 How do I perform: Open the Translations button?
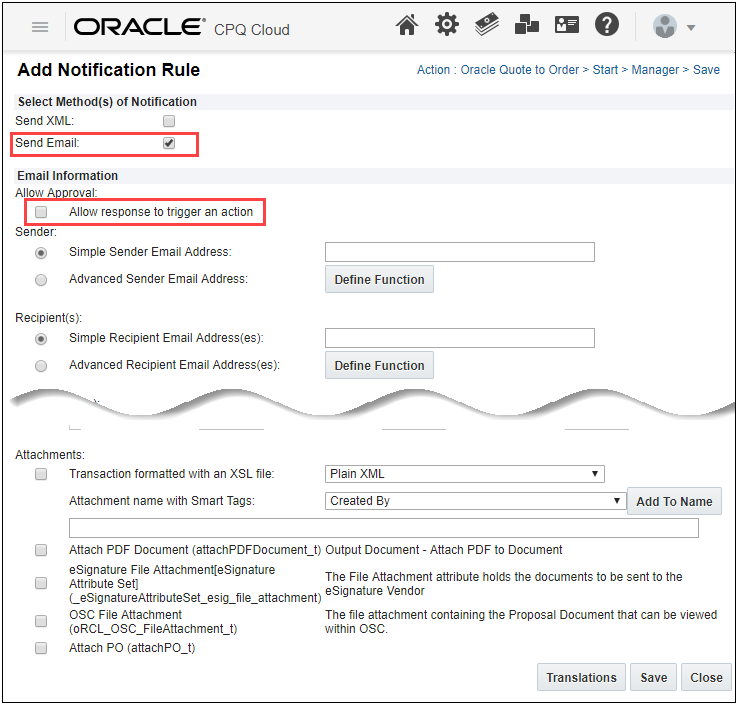point(581,677)
